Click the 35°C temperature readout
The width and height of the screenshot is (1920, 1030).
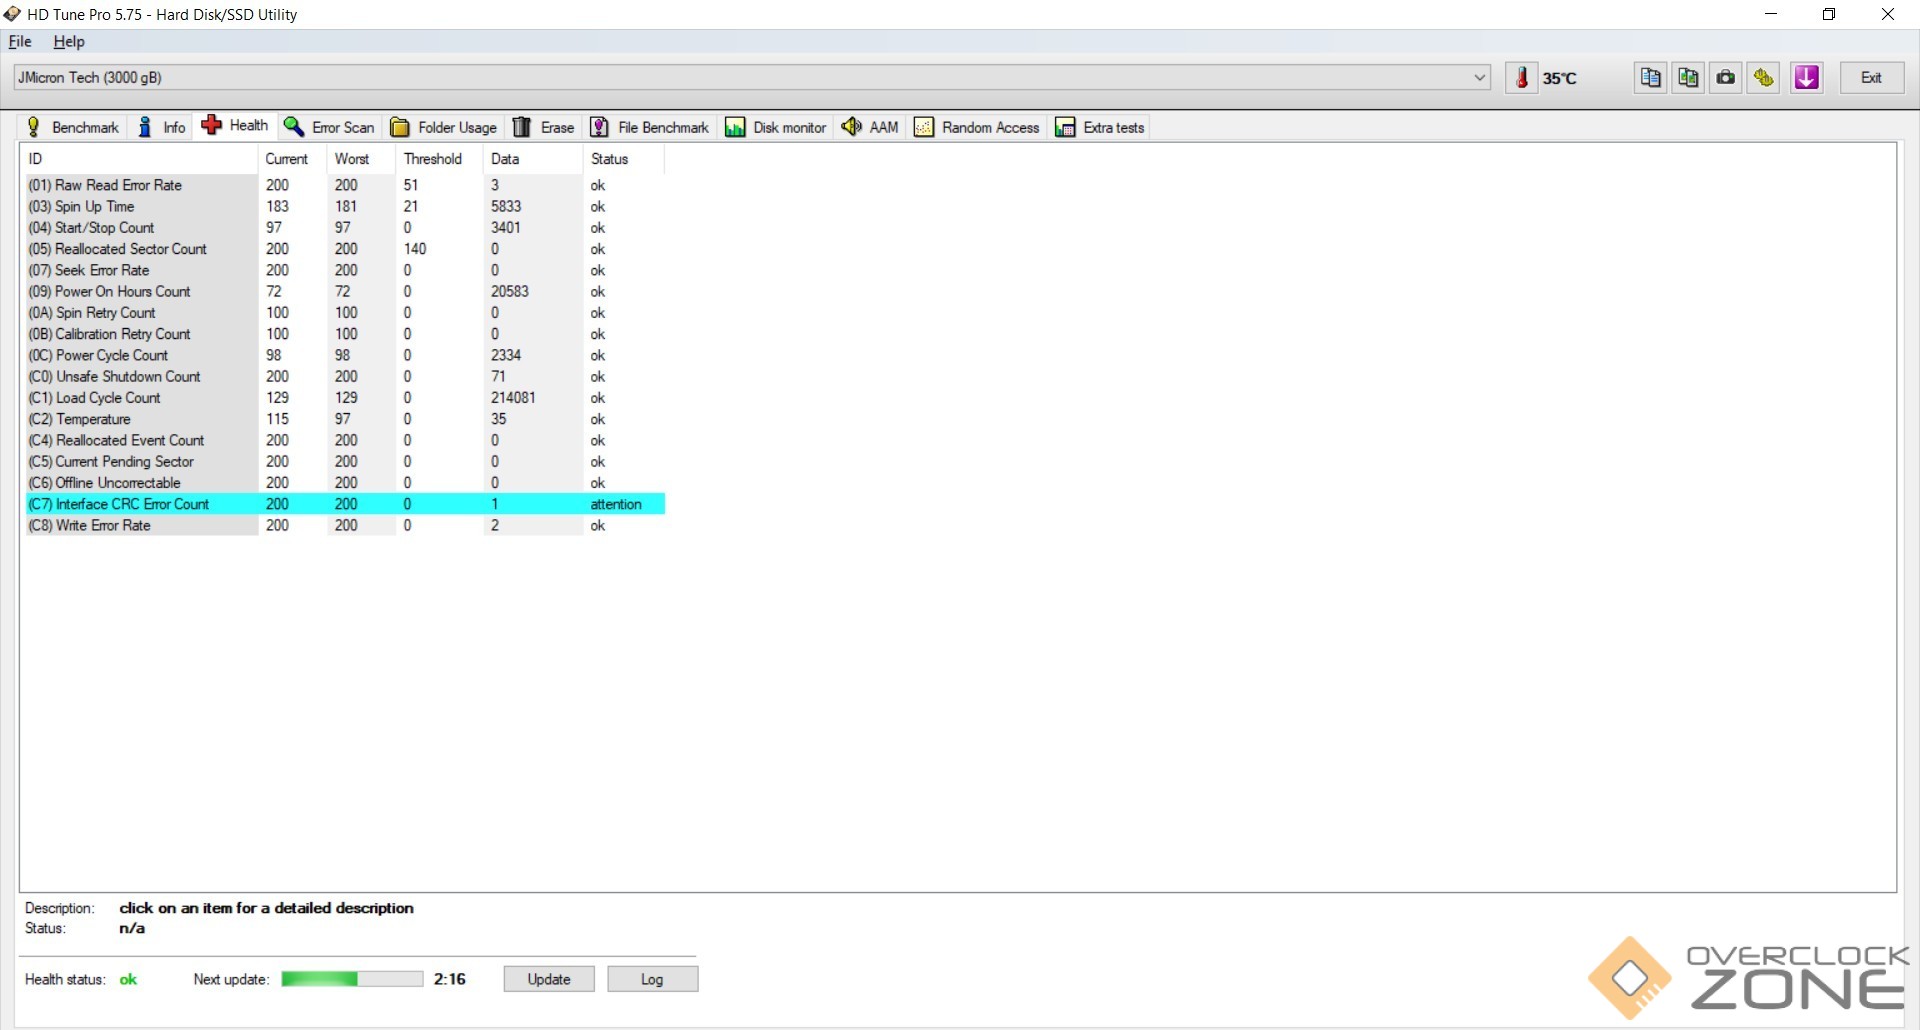[x=1559, y=78]
